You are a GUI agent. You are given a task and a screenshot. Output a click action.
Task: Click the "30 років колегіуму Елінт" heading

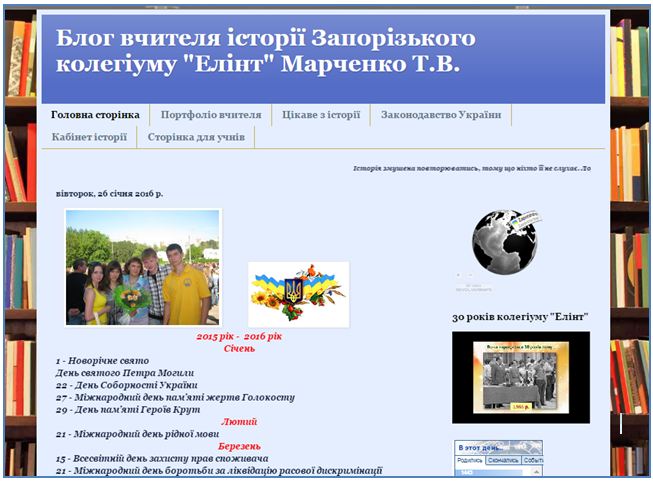click(520, 317)
